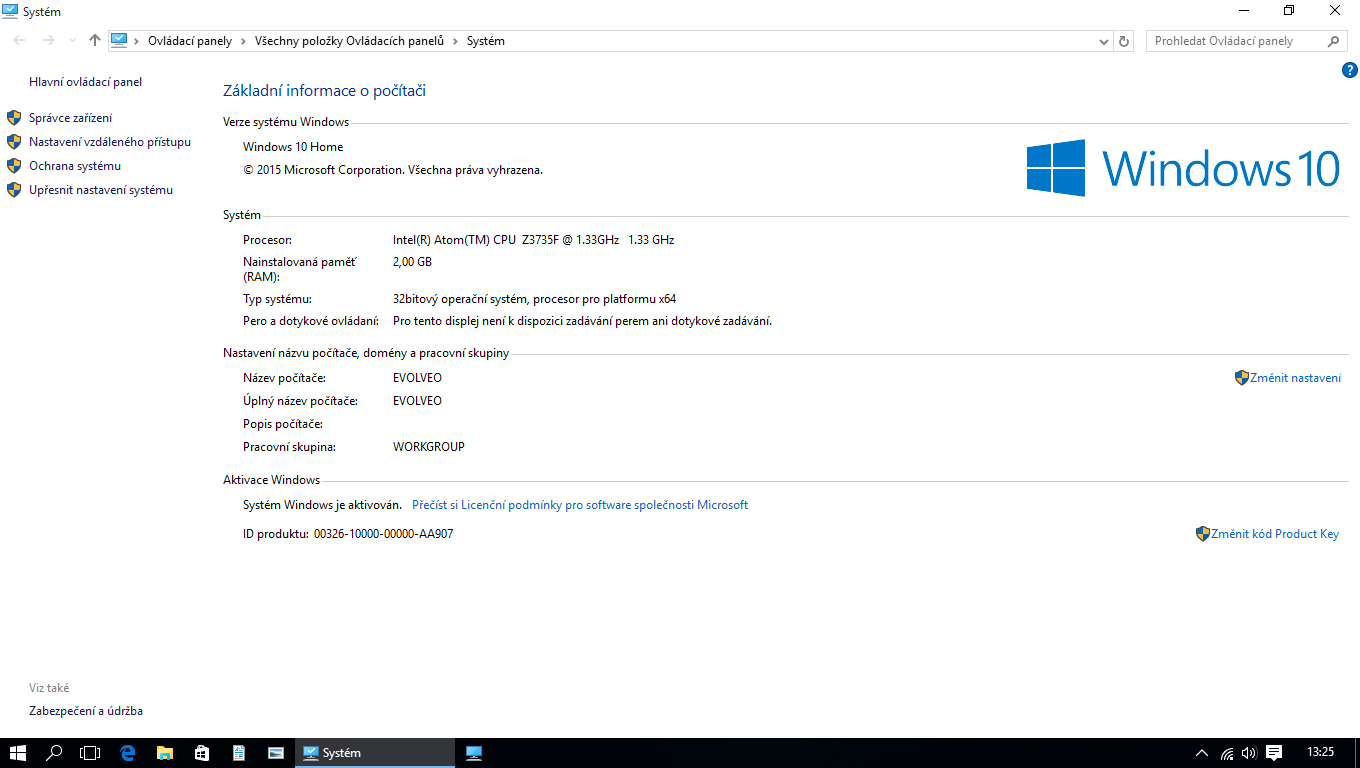Open File Explorer from the taskbar

click(x=164, y=753)
